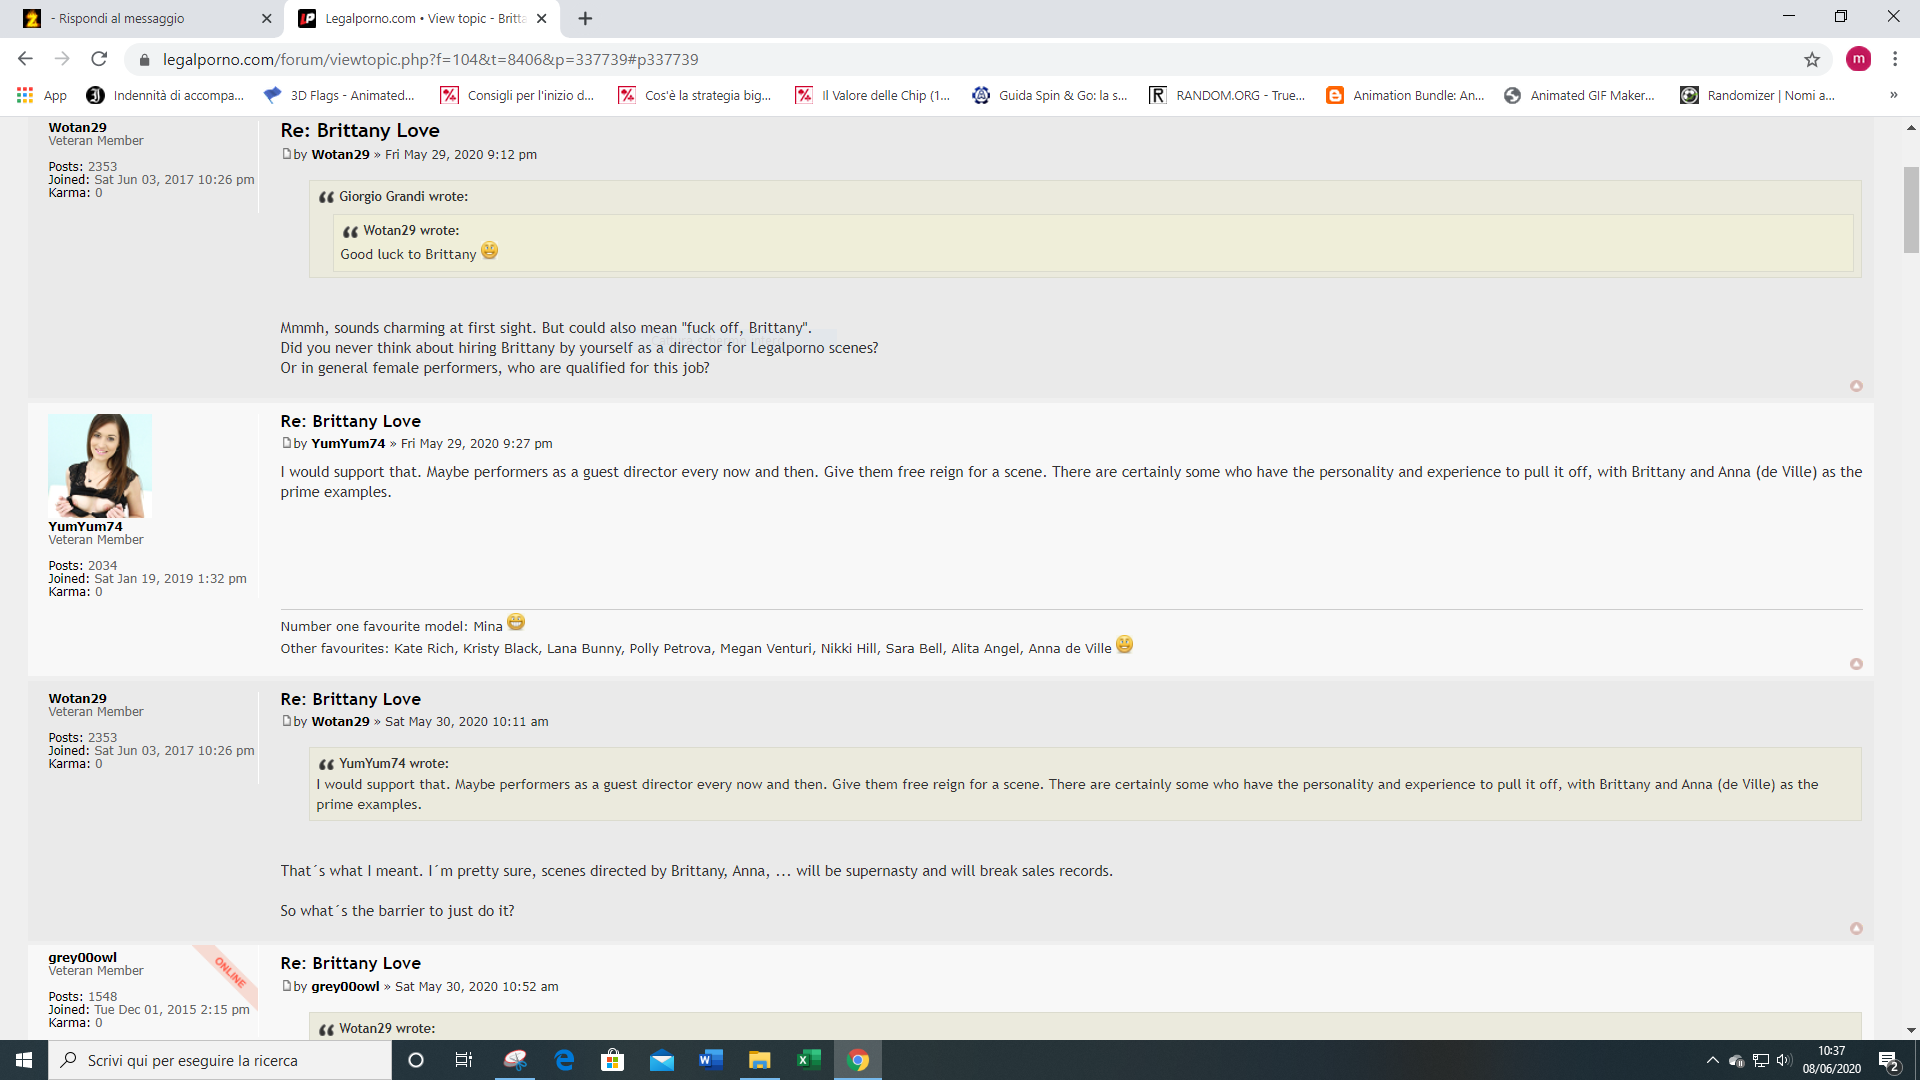This screenshot has height=1080, width=1920.
Task: Open RANDOM.ORG bookmark
Action: 1227,95
